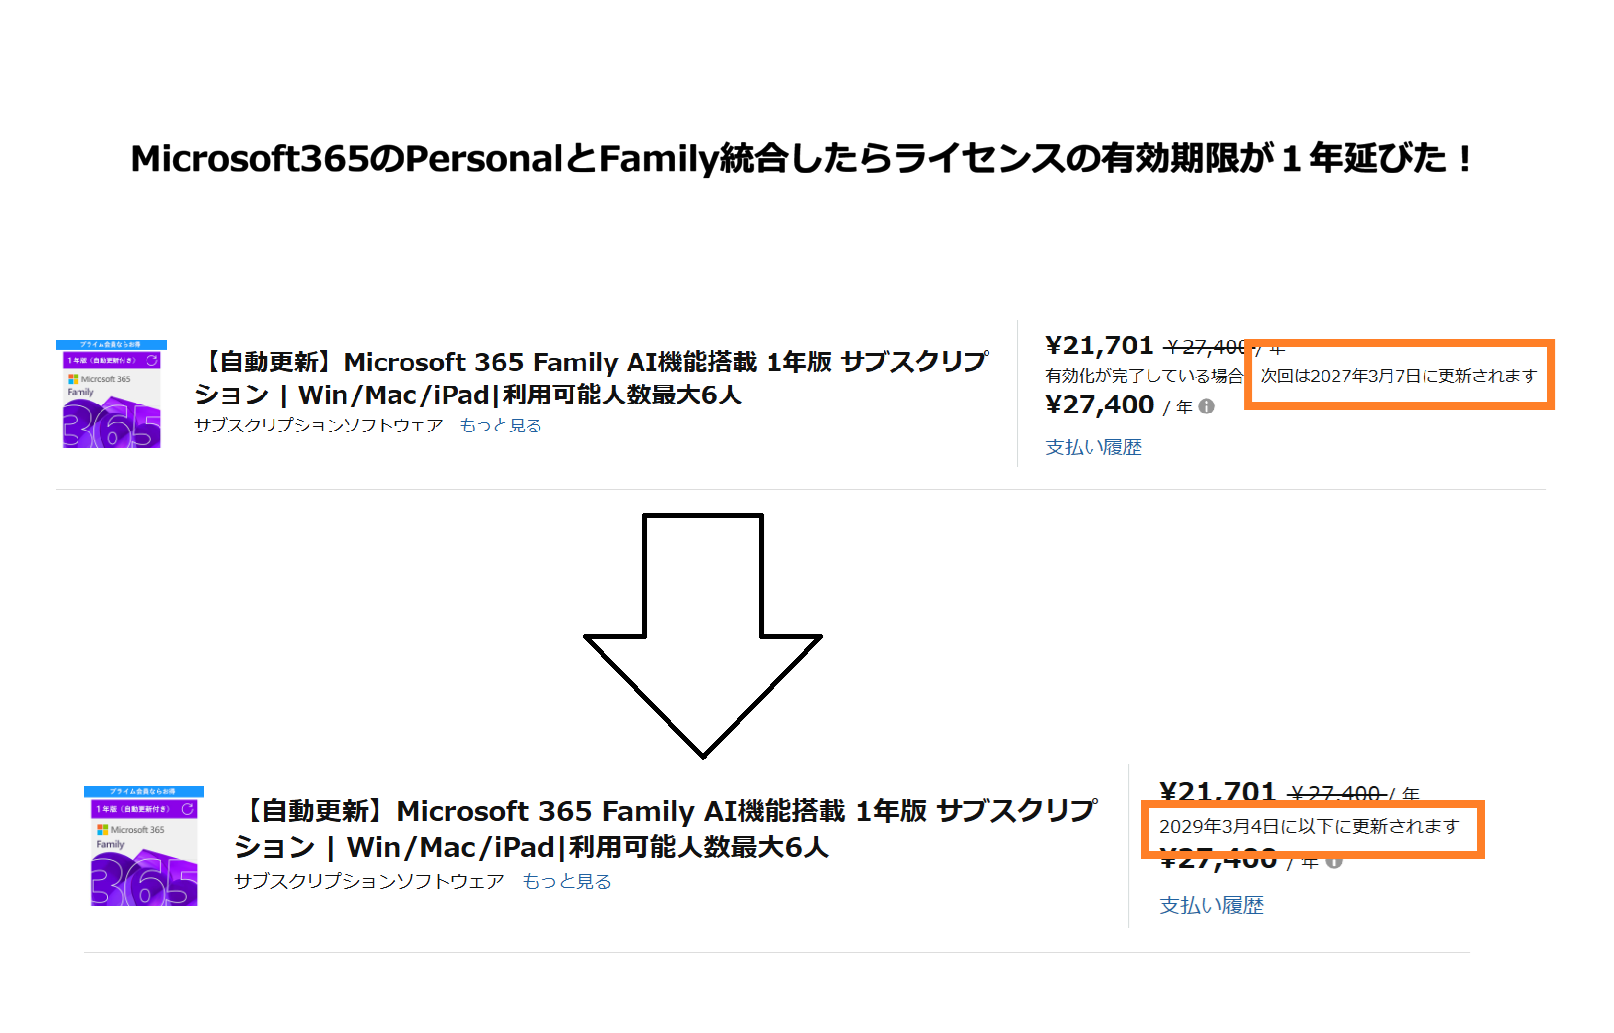Click auto-renew circular arrow on upper product image

pos(152,360)
